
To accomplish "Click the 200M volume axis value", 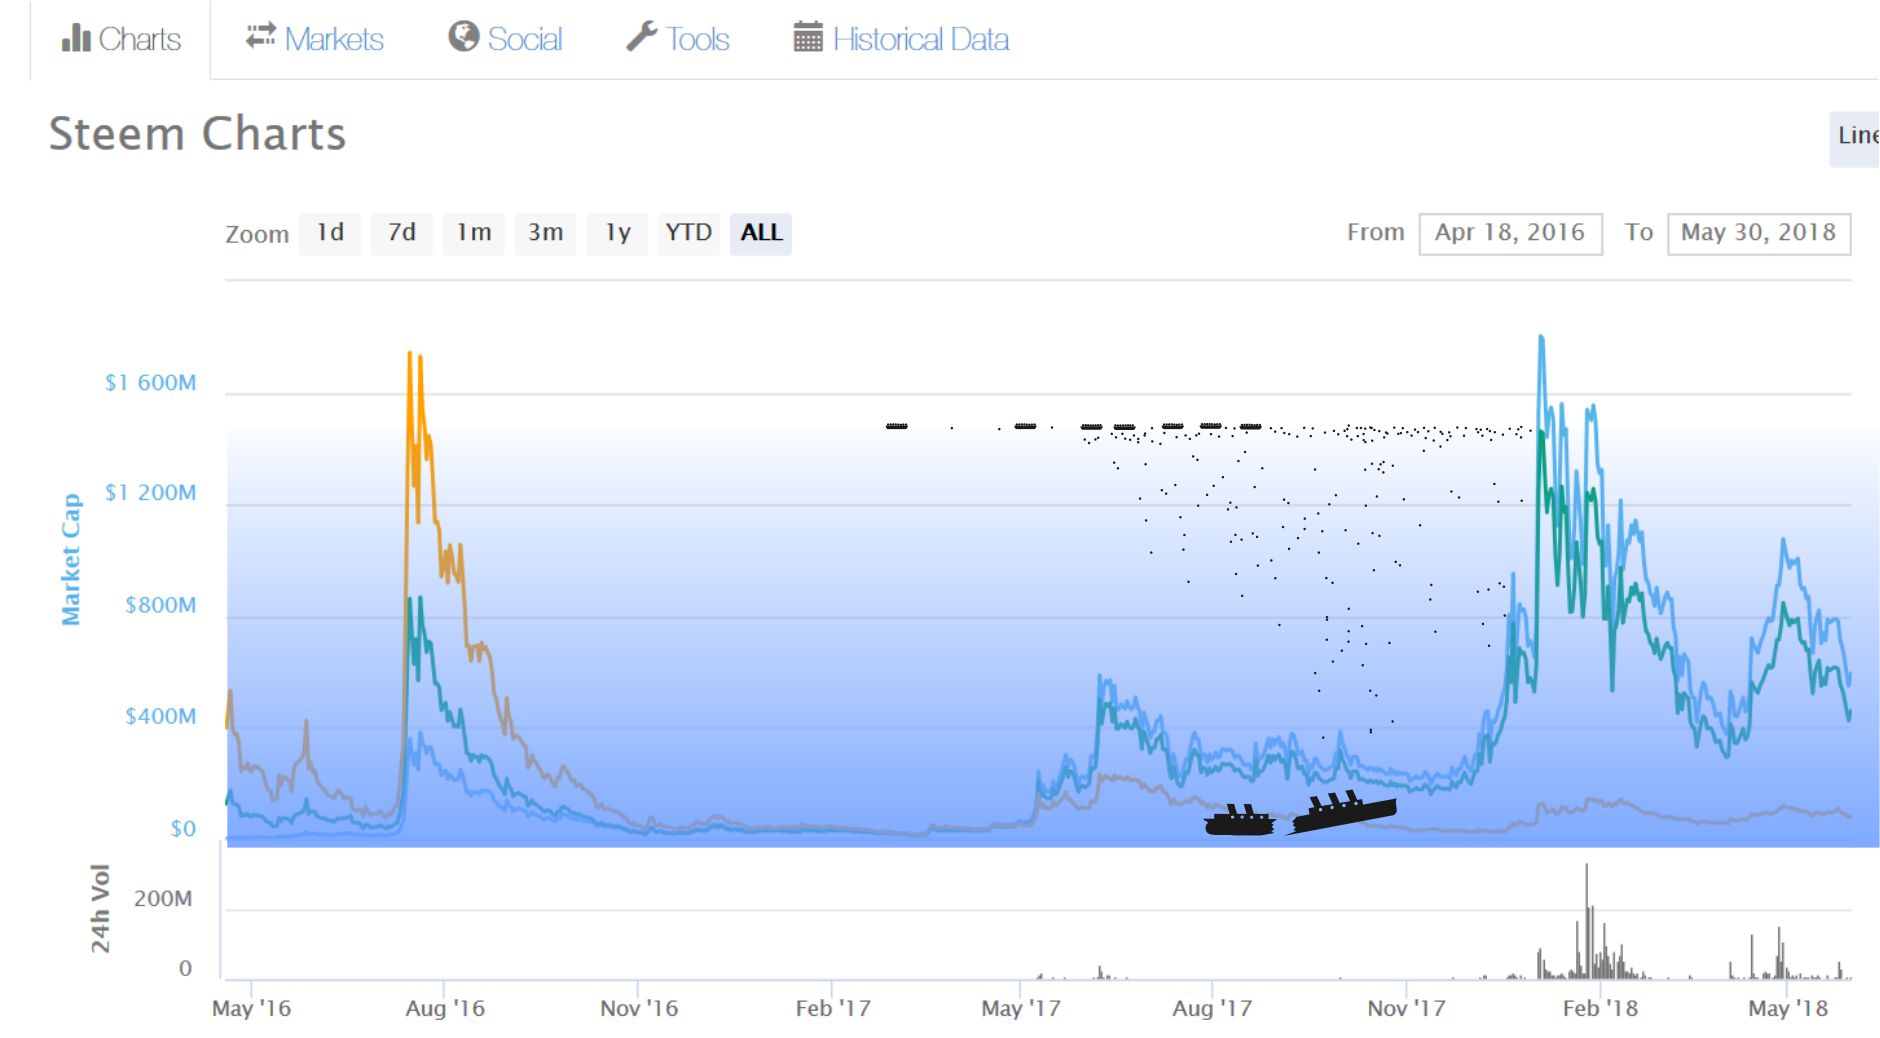I will (163, 899).
